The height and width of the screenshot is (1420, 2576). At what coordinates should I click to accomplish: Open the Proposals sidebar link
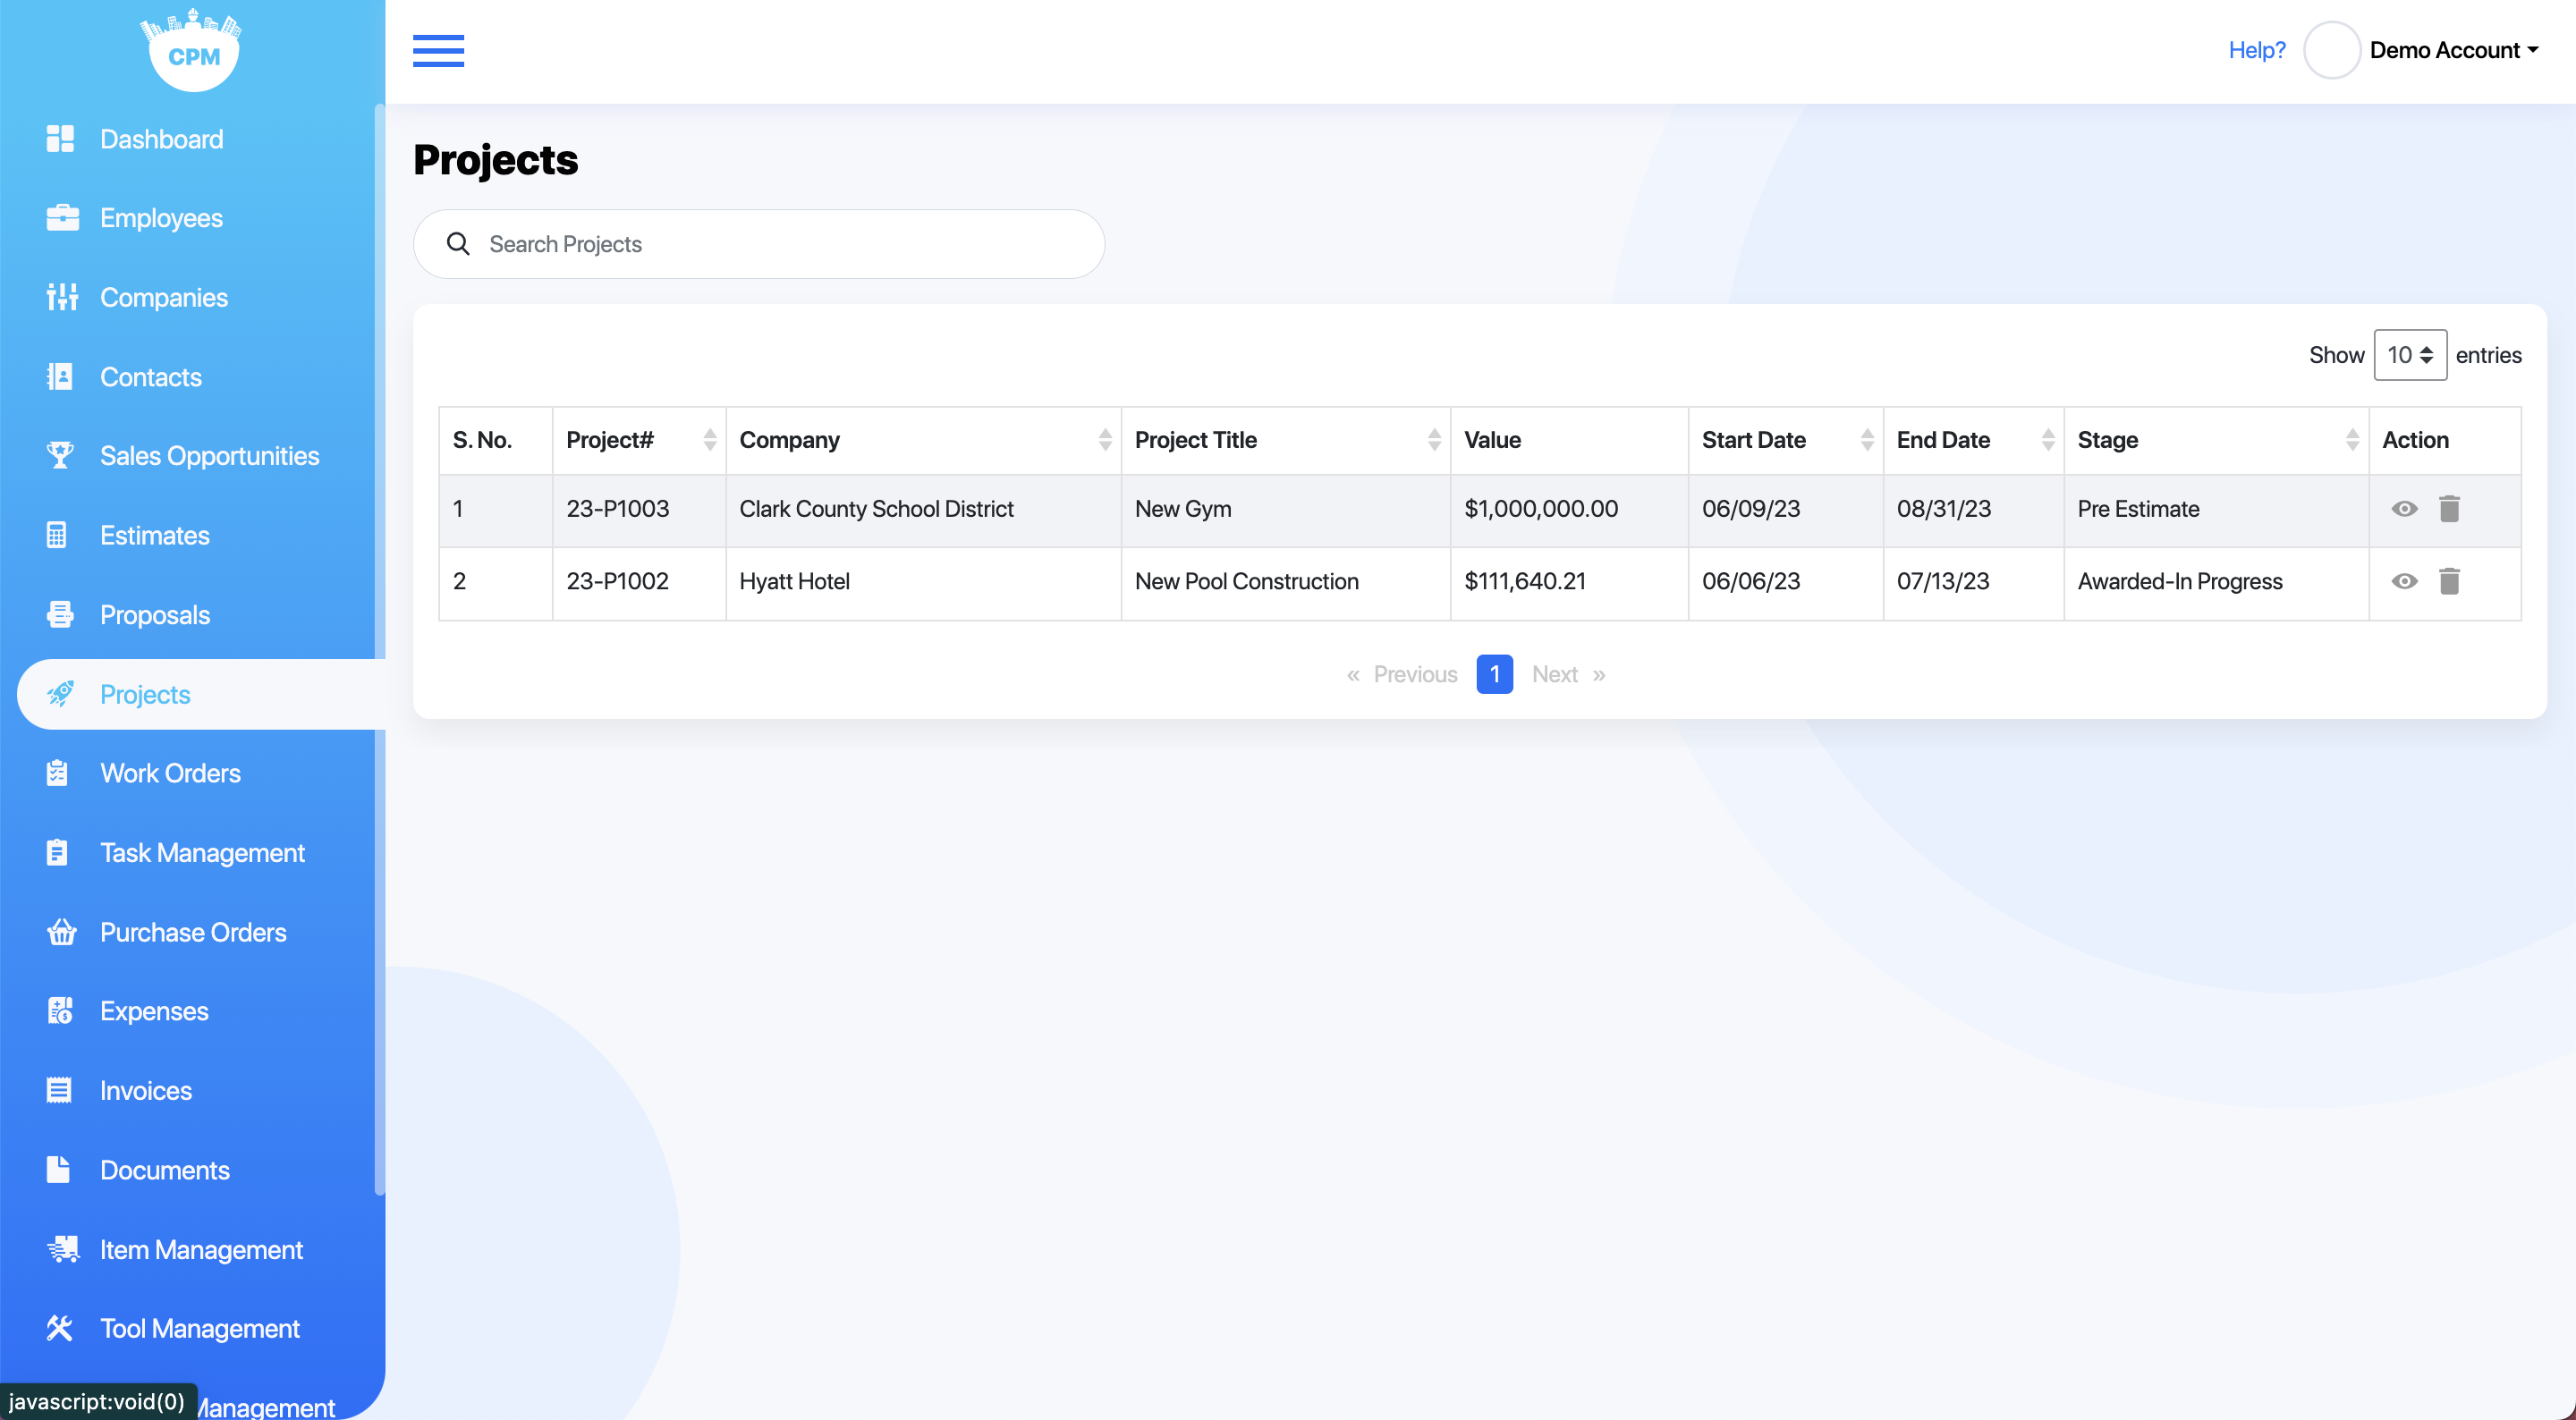coord(155,615)
